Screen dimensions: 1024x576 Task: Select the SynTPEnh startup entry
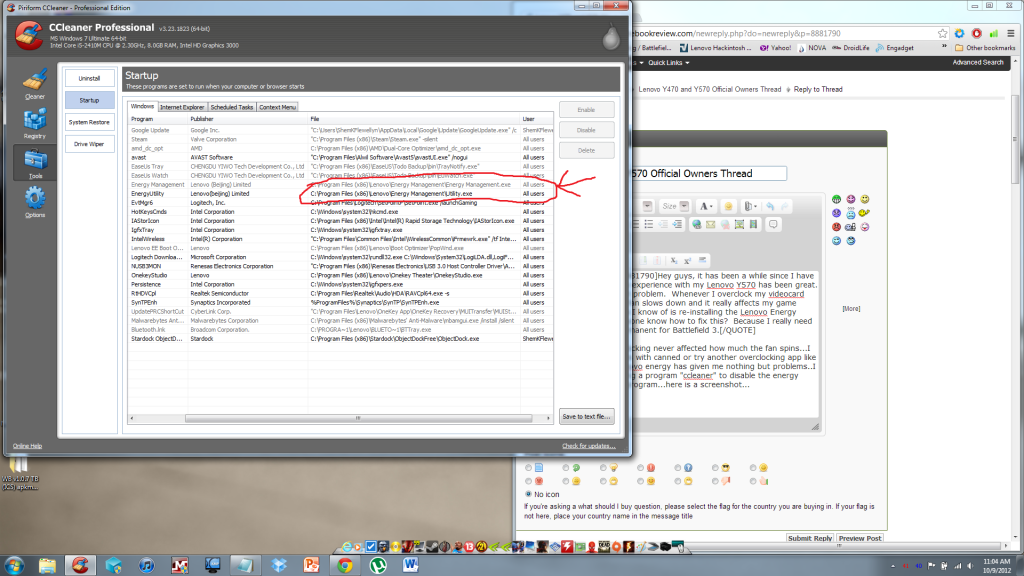(340, 302)
